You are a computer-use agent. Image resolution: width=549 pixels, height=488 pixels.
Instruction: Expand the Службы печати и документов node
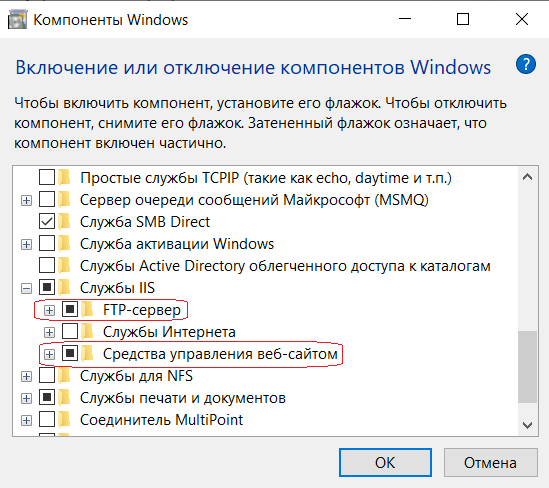26,398
